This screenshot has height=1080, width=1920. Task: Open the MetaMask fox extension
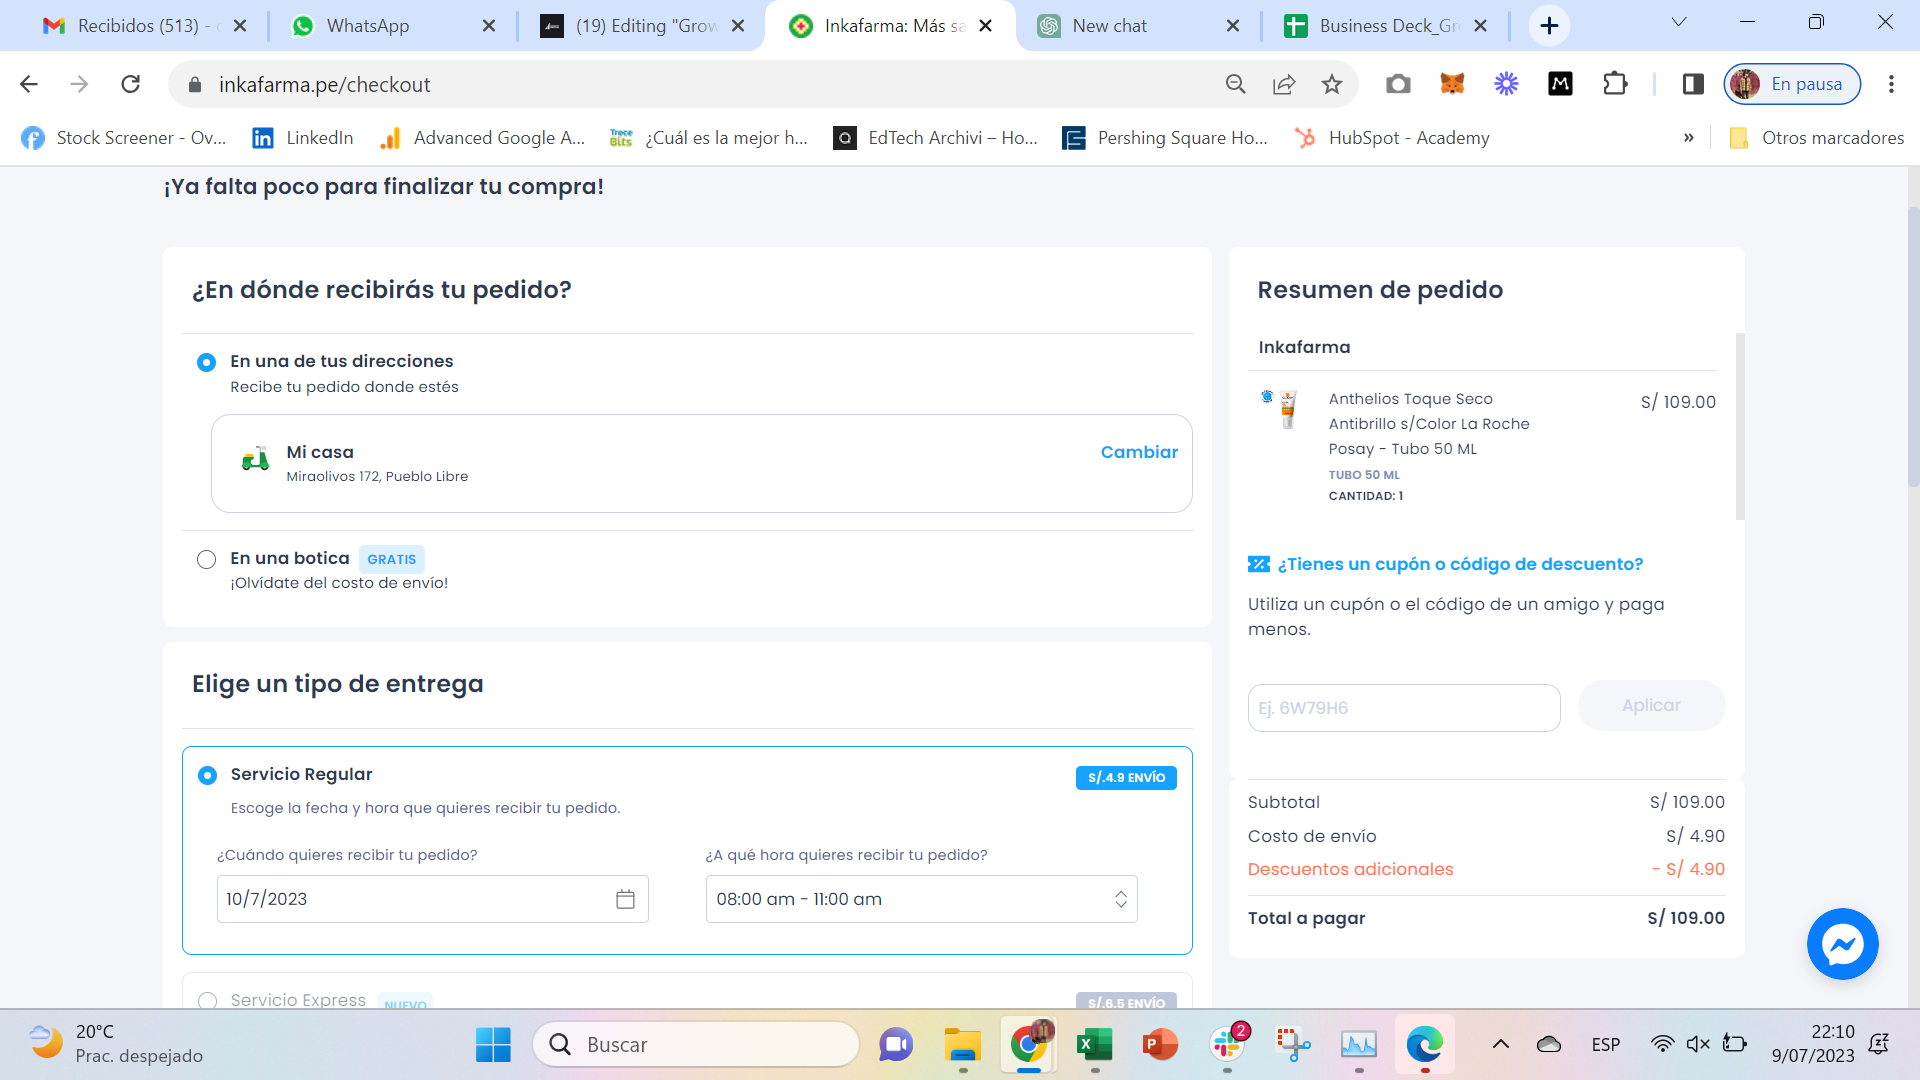[1452, 84]
